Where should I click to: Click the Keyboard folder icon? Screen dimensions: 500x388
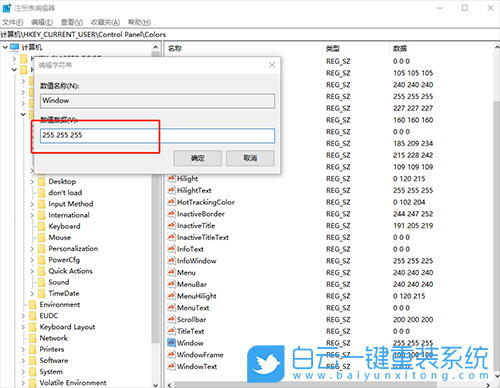click(42, 226)
